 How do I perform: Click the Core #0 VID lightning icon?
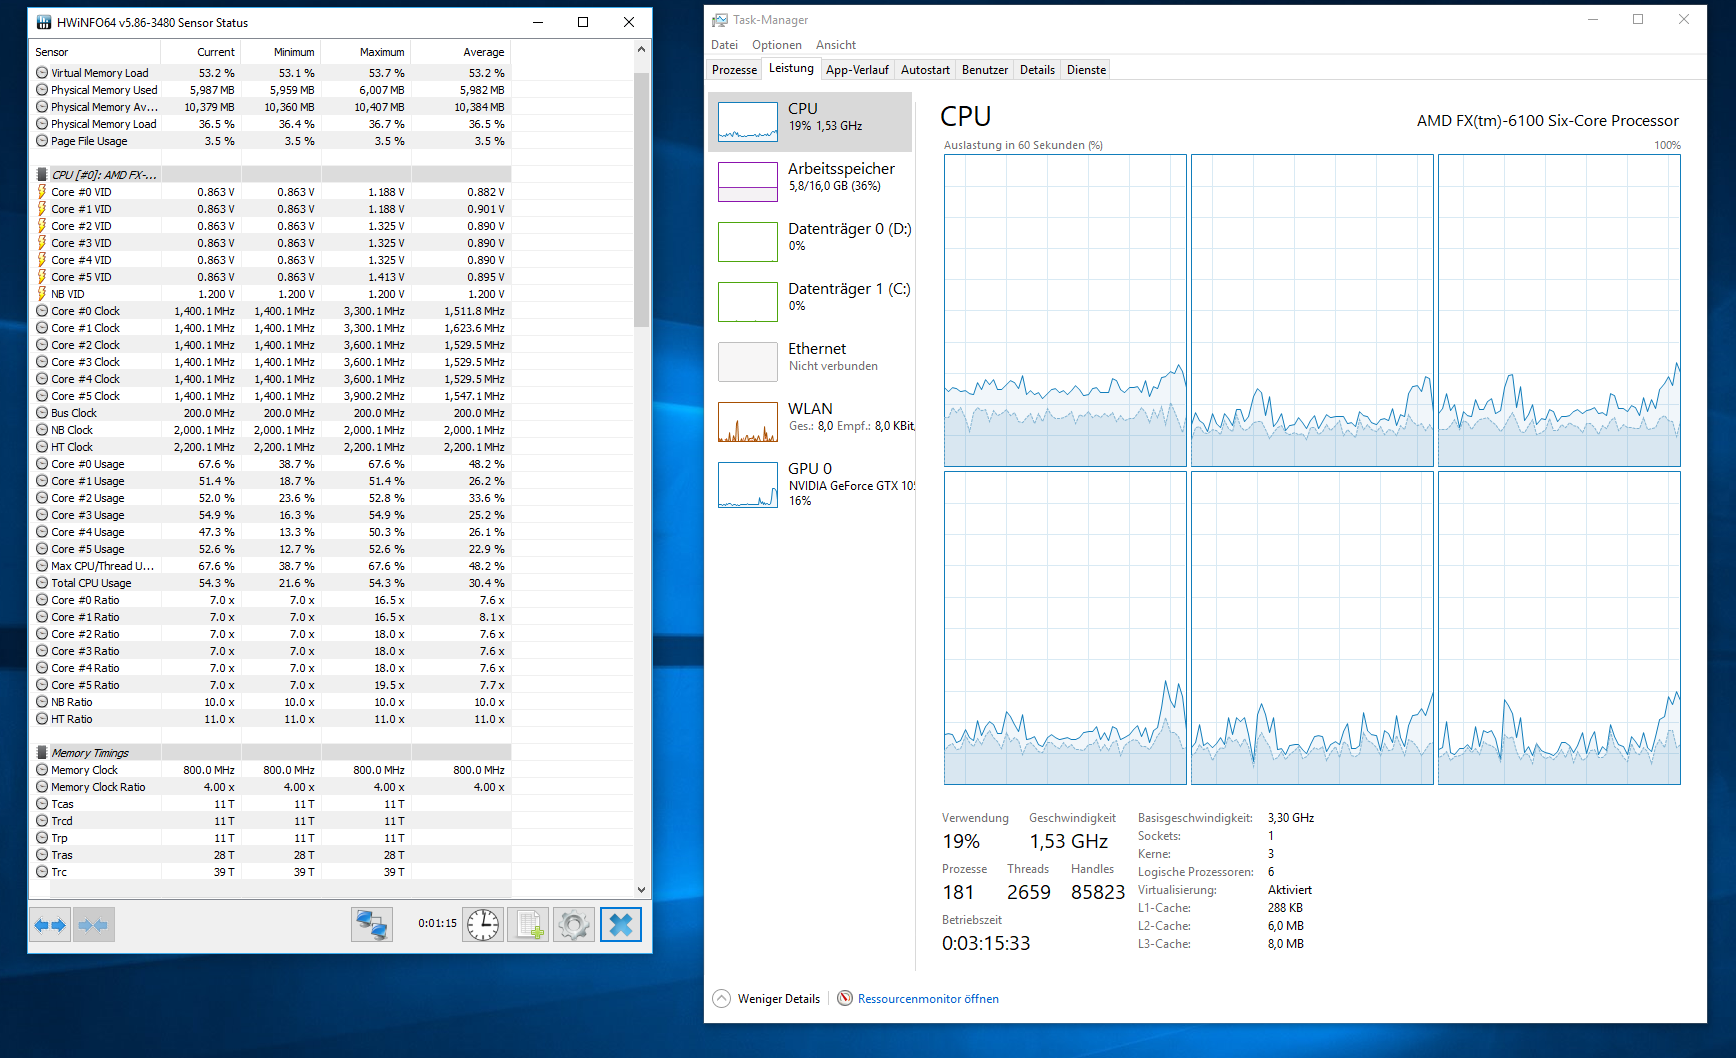tap(42, 192)
